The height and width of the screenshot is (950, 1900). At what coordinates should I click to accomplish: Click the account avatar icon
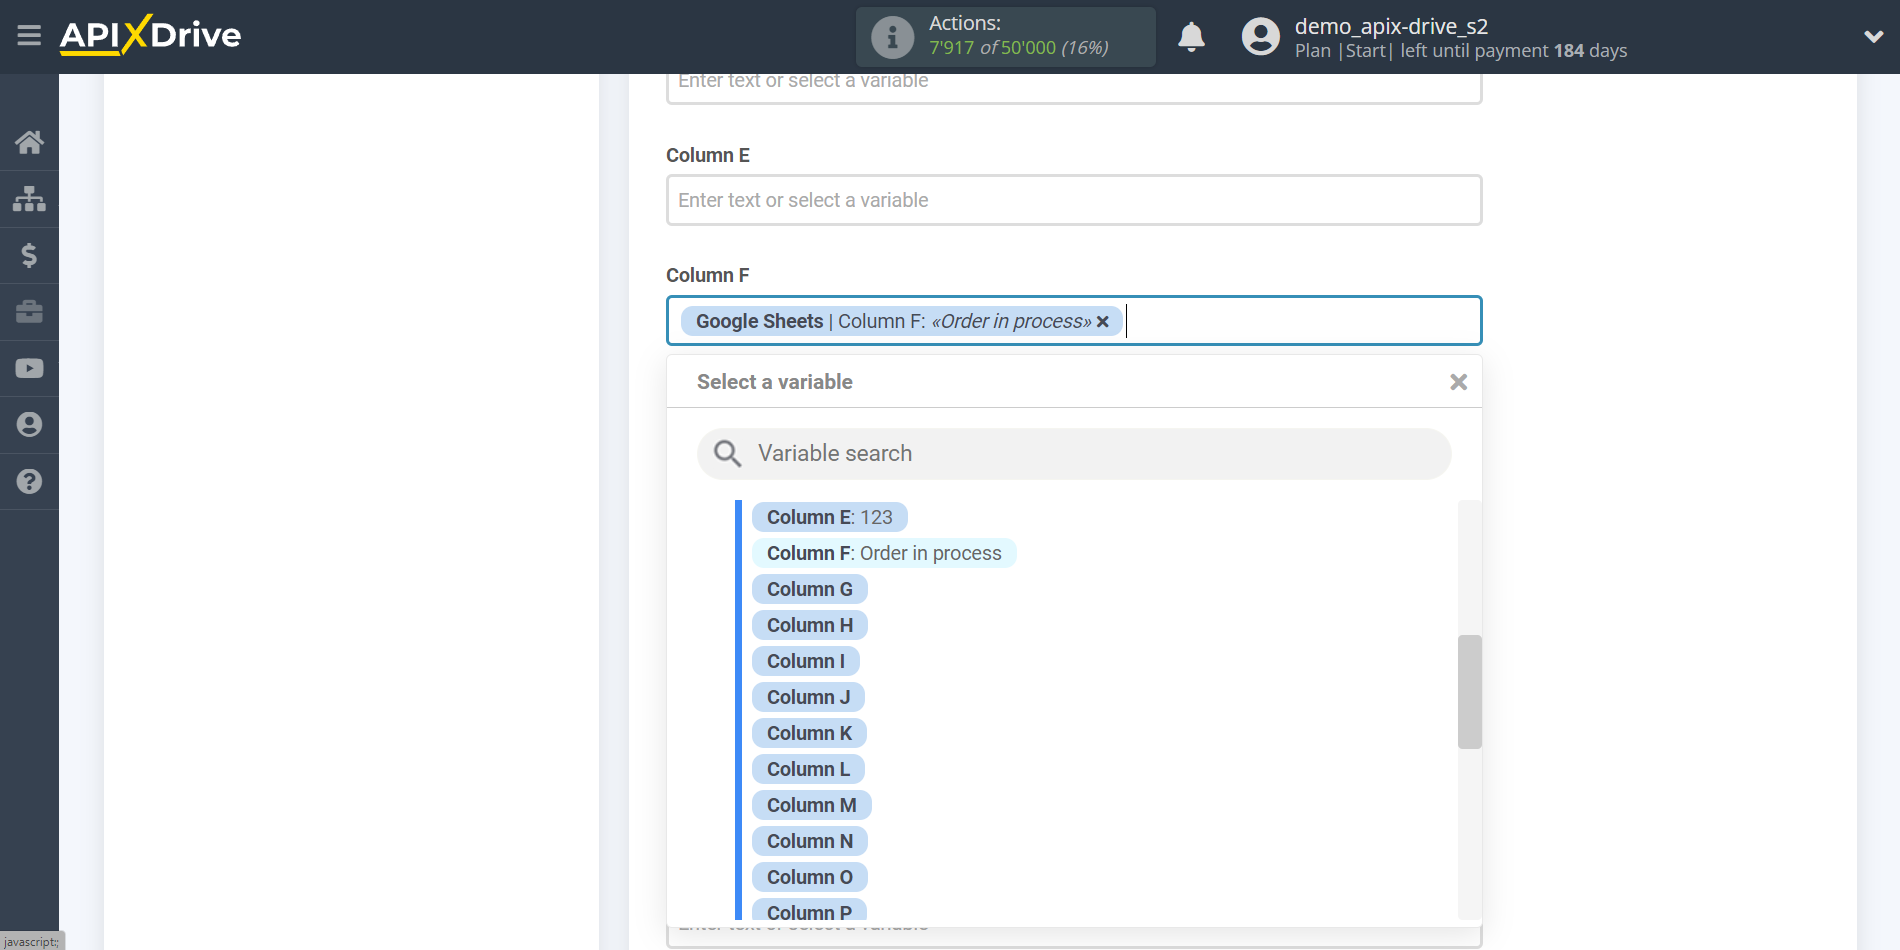click(1260, 37)
